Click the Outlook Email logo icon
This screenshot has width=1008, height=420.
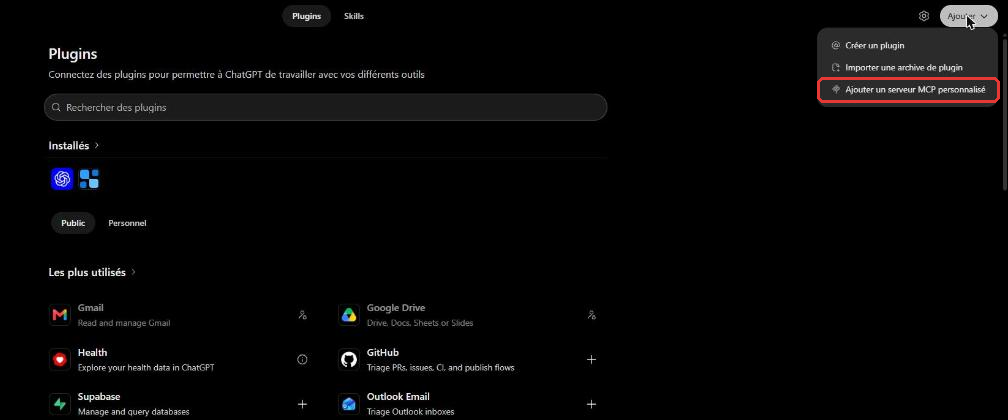pyautogui.click(x=349, y=404)
